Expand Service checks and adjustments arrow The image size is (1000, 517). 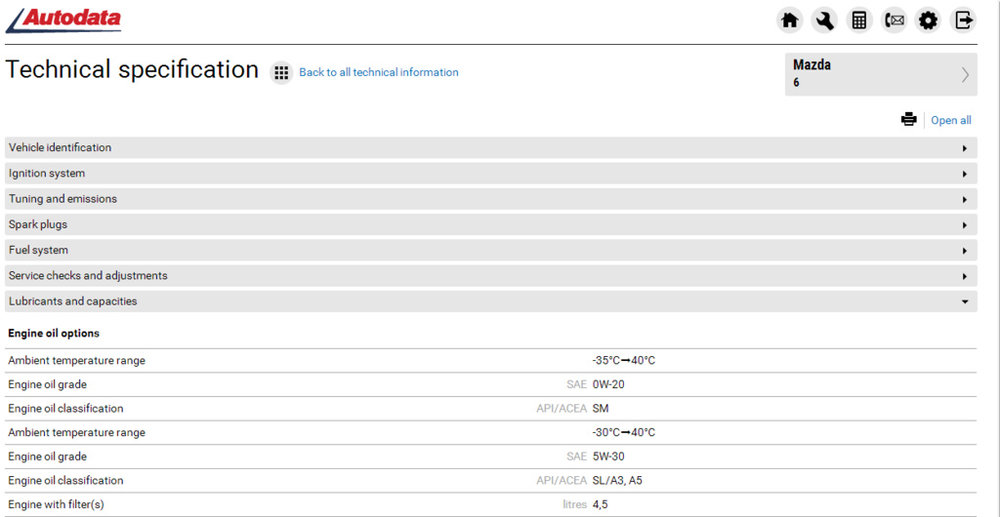tap(965, 277)
